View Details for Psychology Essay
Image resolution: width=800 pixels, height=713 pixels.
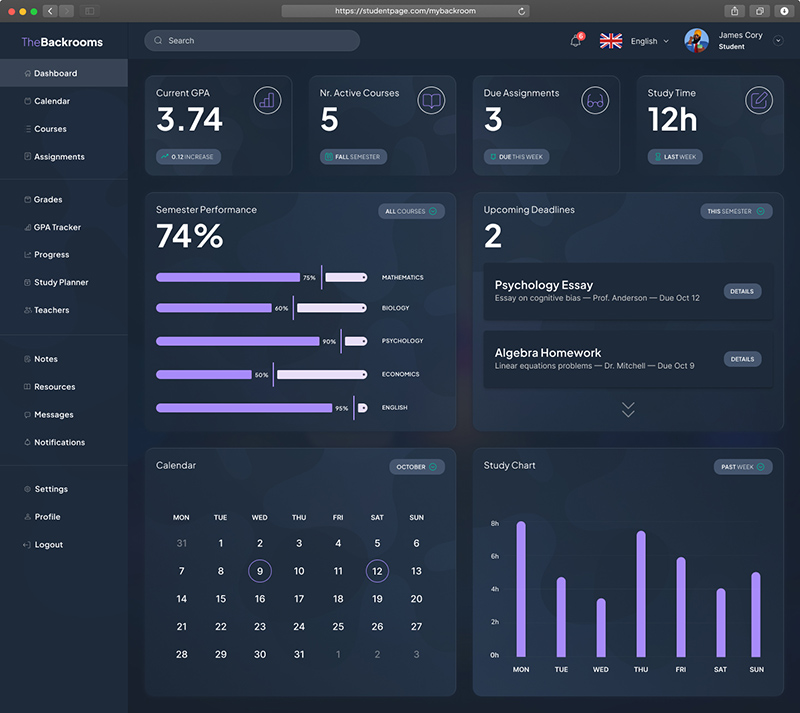pyautogui.click(x=742, y=291)
